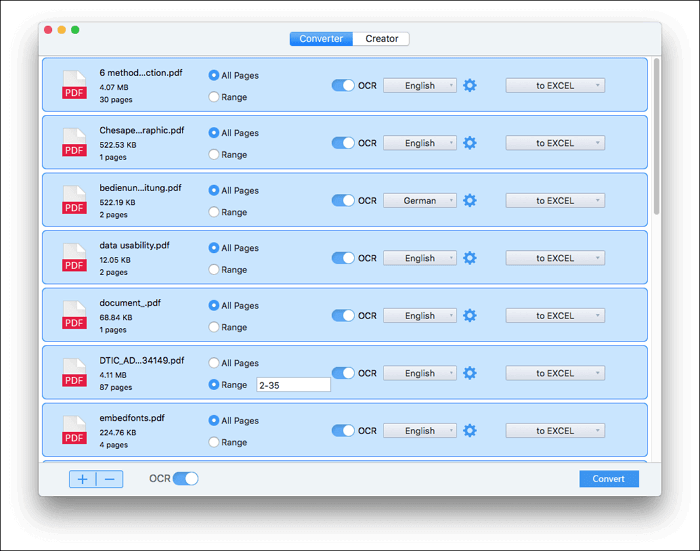This screenshot has height=551, width=700.
Task: Open 'to EXCEL' format dropdown for embedfonts.pdf
Action: (555, 431)
